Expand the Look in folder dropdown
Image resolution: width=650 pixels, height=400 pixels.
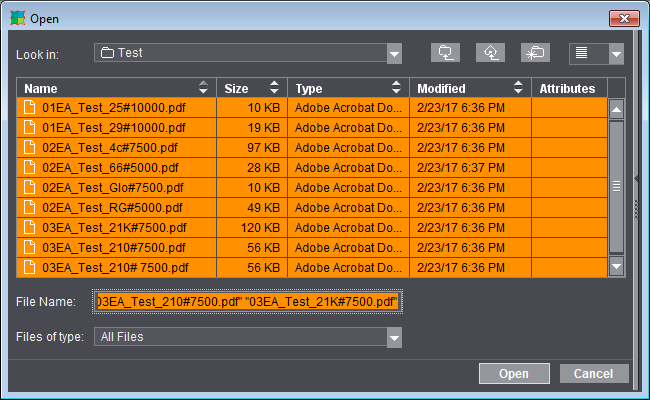[394, 54]
